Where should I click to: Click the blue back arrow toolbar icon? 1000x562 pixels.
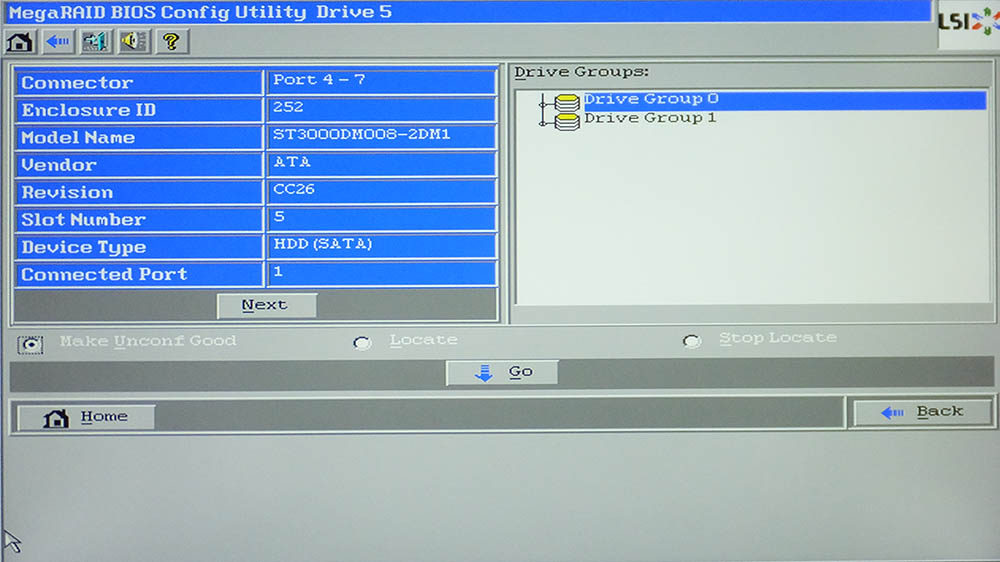tap(58, 42)
